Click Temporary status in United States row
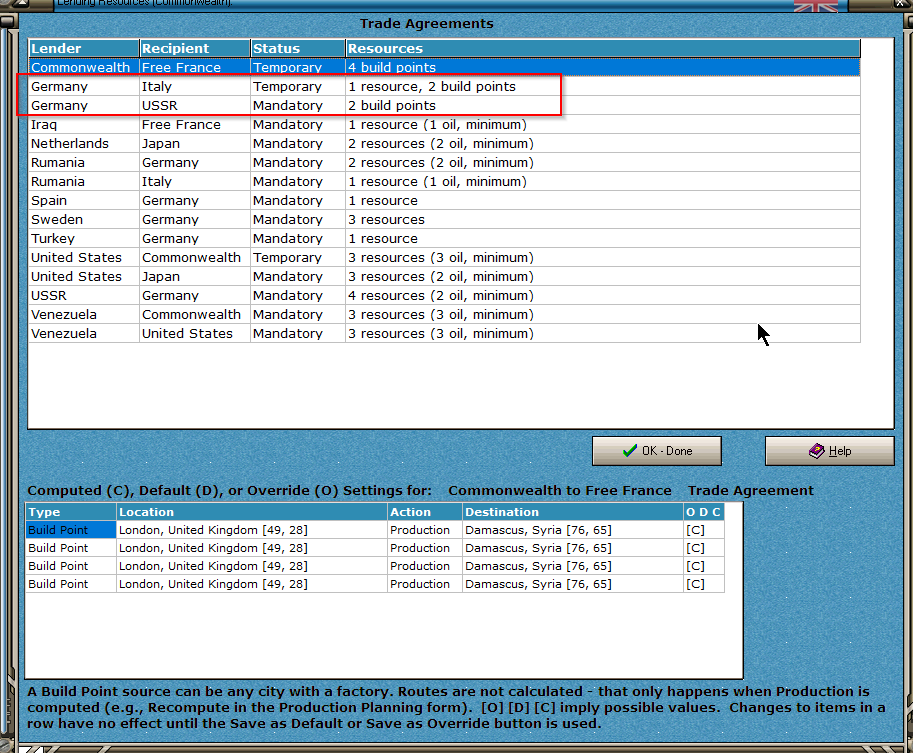913x753 pixels. (298, 258)
